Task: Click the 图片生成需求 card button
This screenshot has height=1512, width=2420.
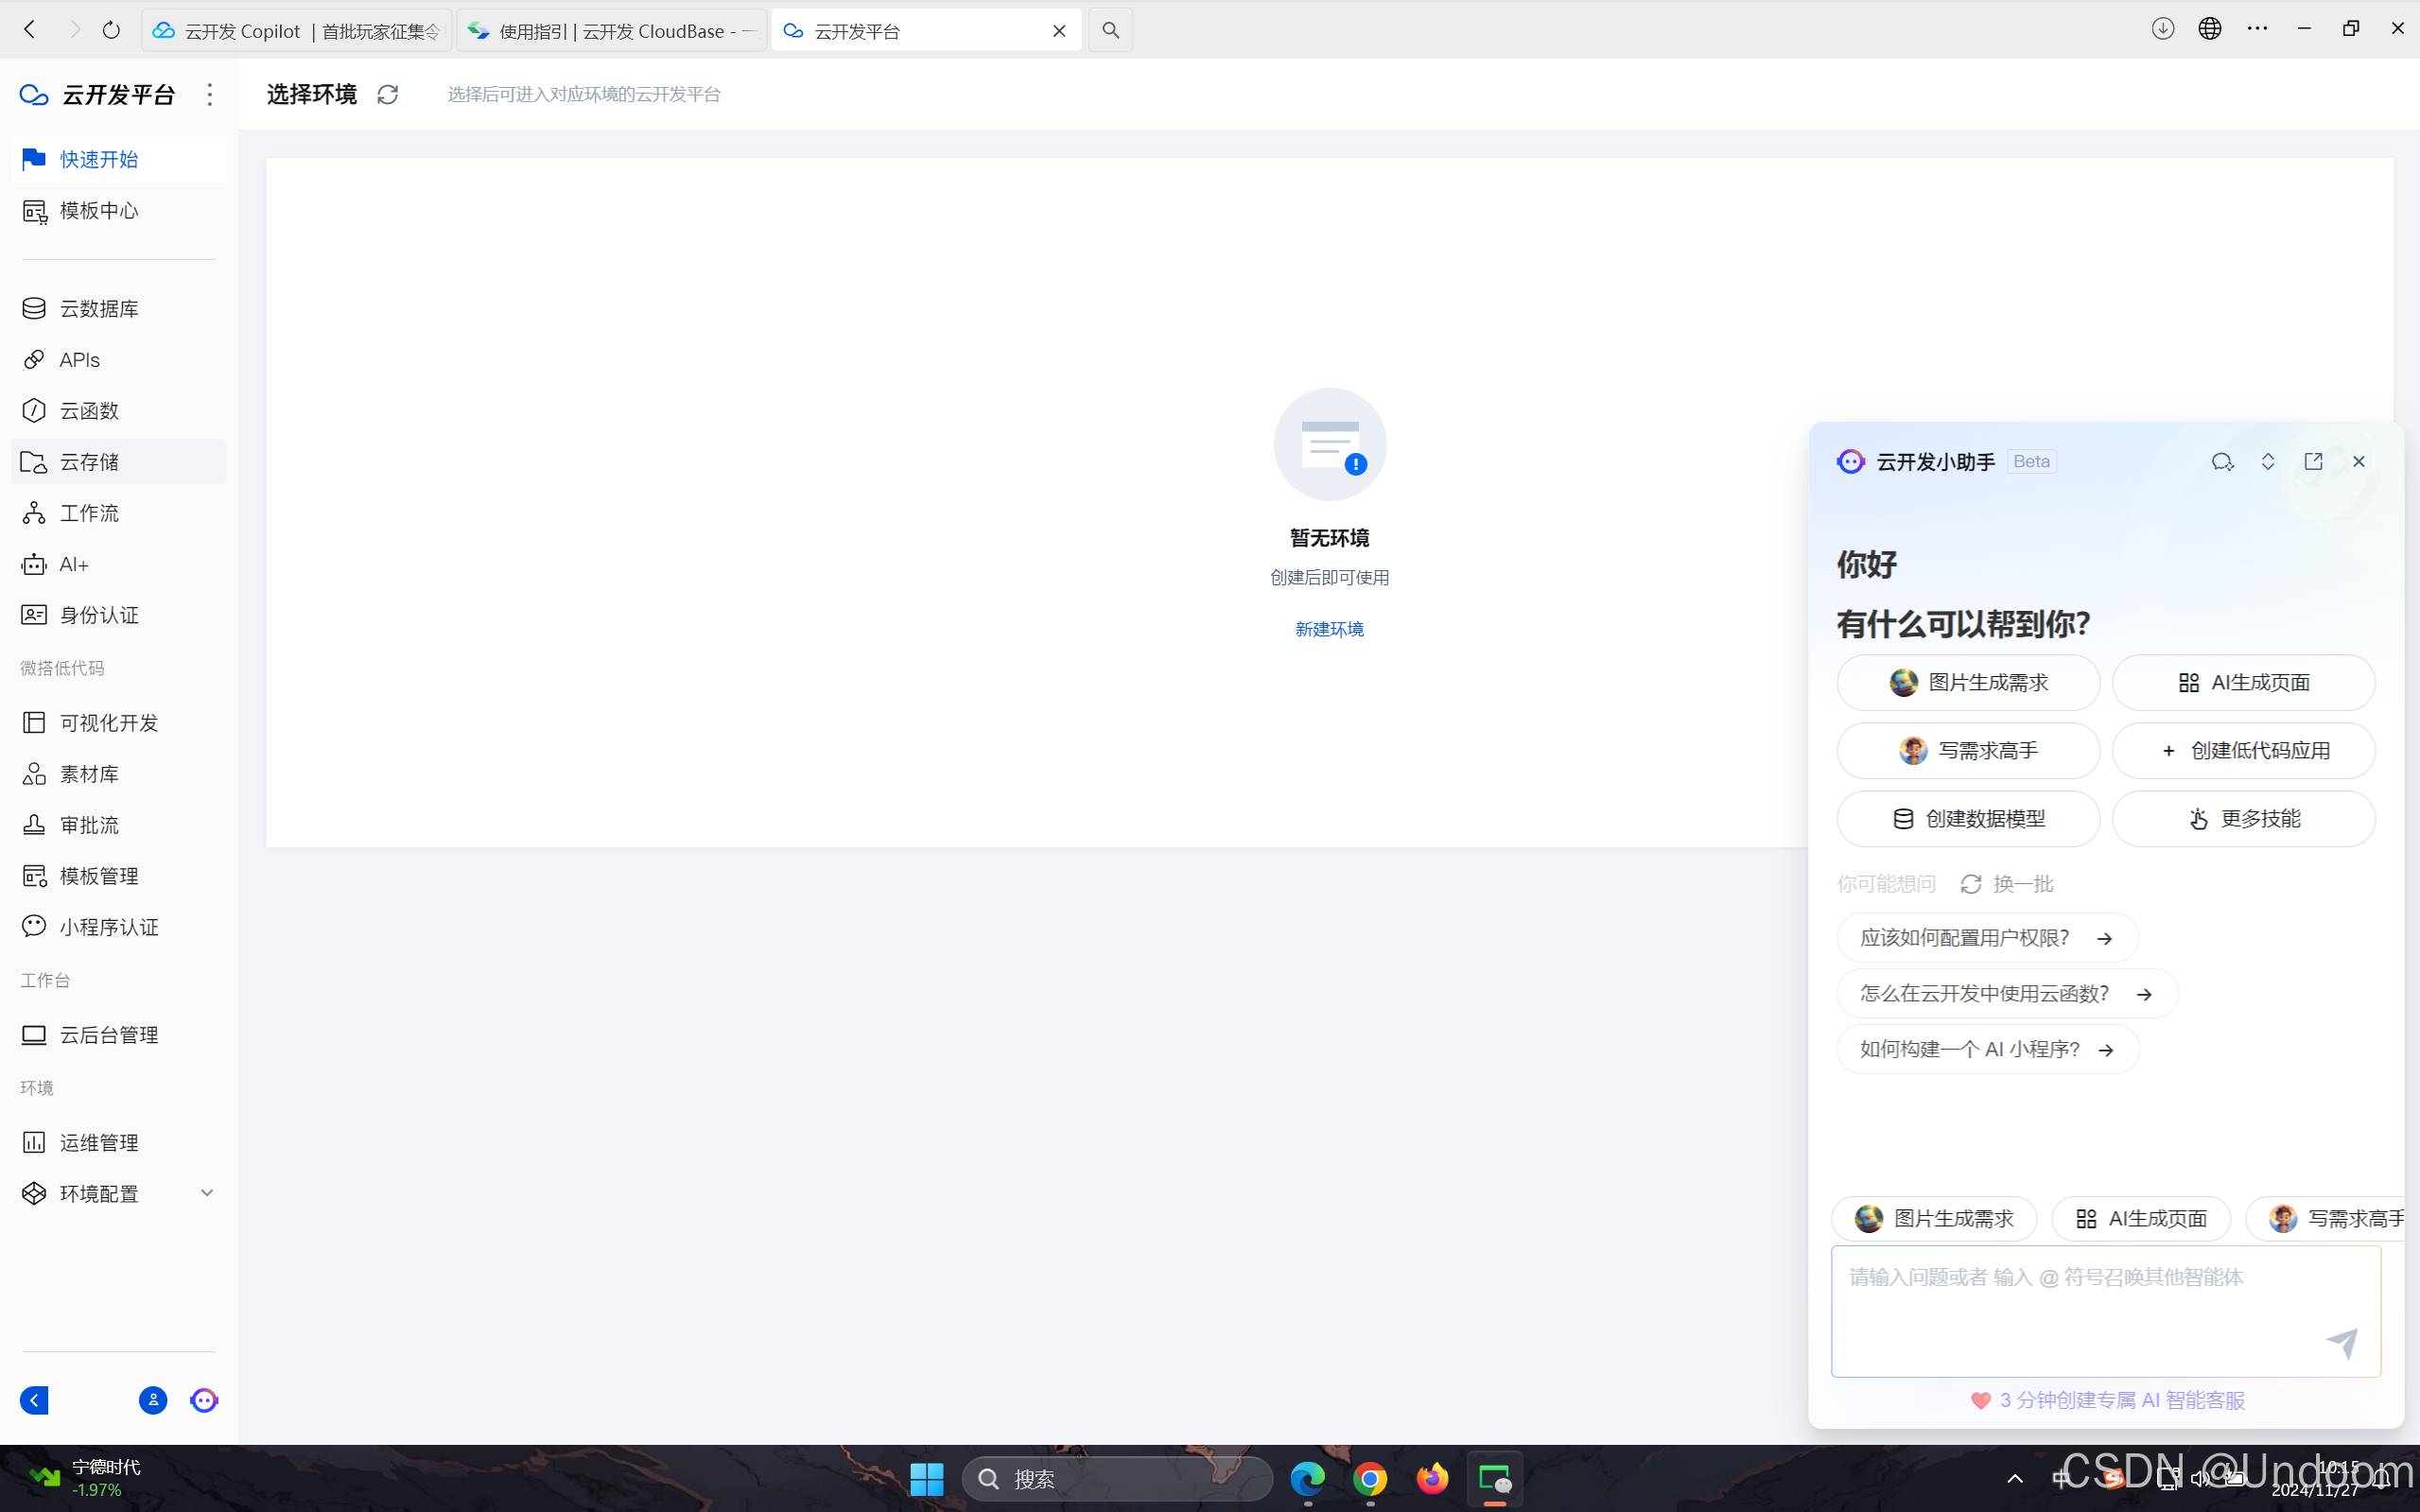Action: coord(1968,682)
